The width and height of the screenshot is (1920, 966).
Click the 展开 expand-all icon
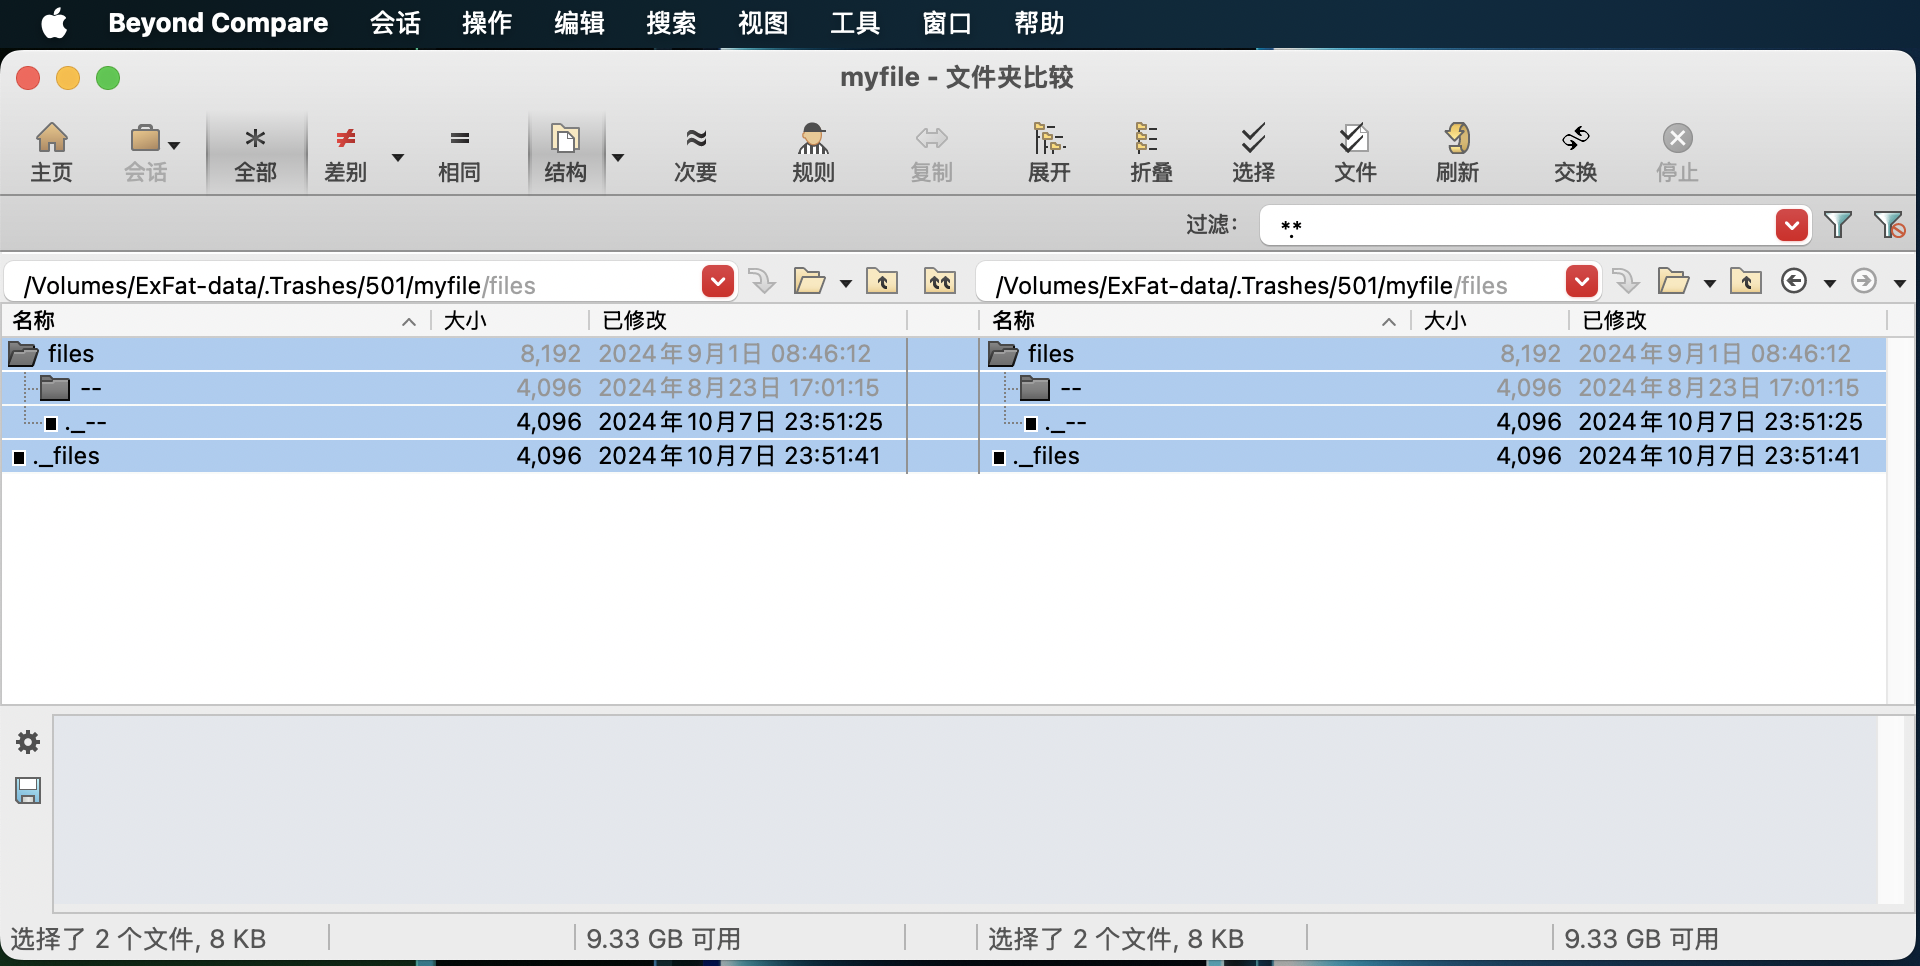pyautogui.click(x=1049, y=152)
